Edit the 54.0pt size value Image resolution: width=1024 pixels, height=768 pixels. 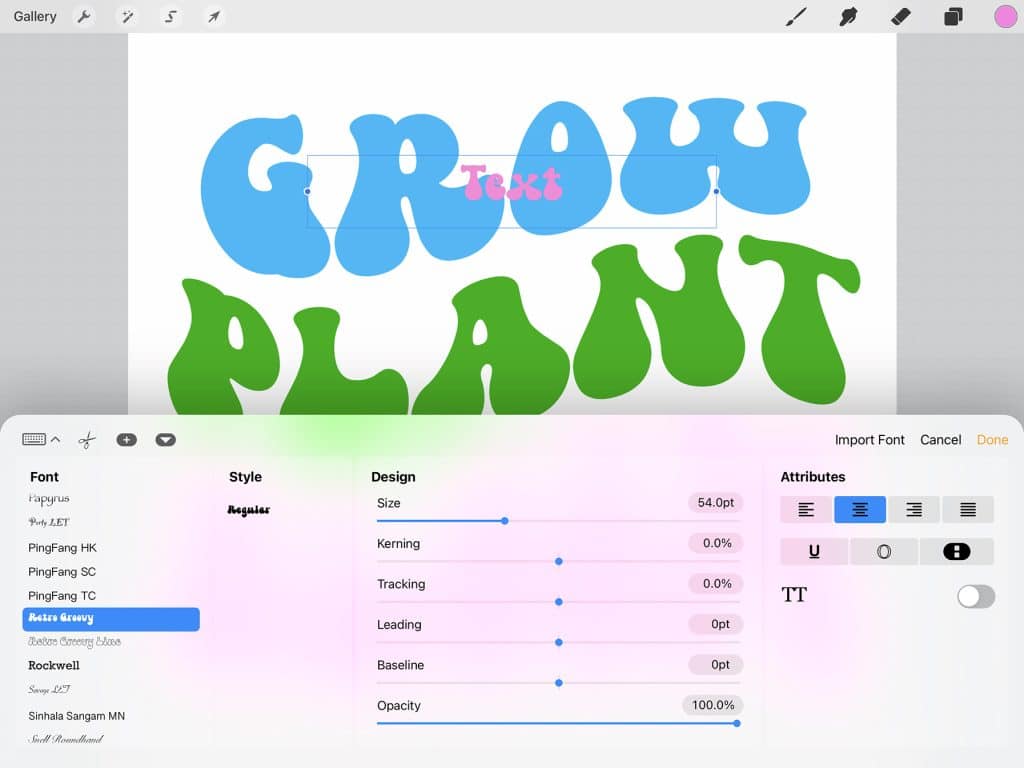[x=715, y=503]
